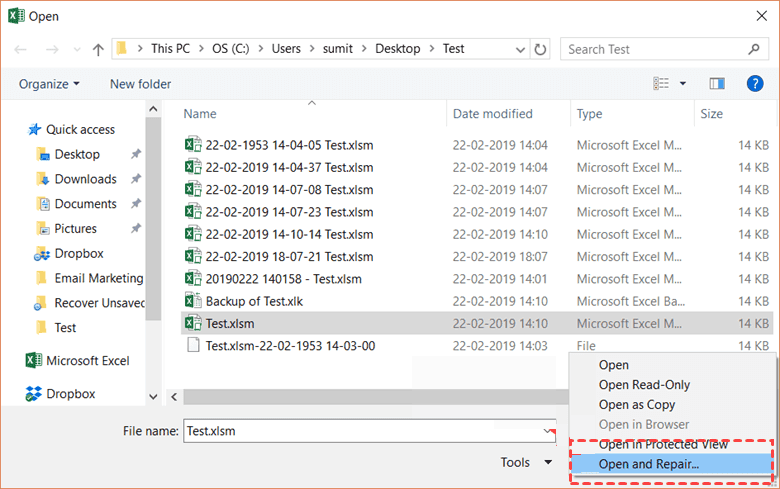Viewport: 780px width, 489px height.
Task: Choose Open in Browser option
Action: click(644, 425)
